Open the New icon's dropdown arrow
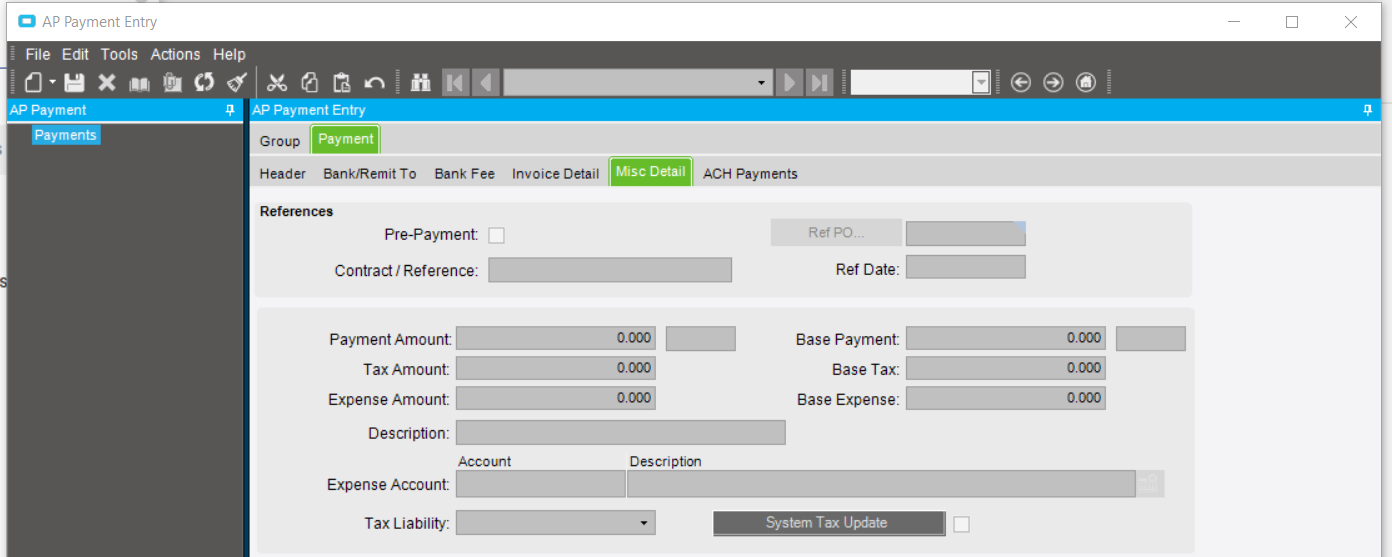Screen dimensions: 1392x557 (x=53, y=83)
